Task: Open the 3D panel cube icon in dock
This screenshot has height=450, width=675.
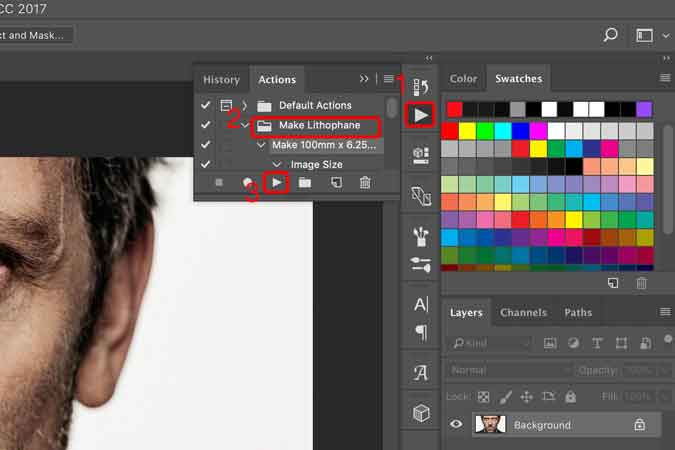Action: tap(421, 413)
